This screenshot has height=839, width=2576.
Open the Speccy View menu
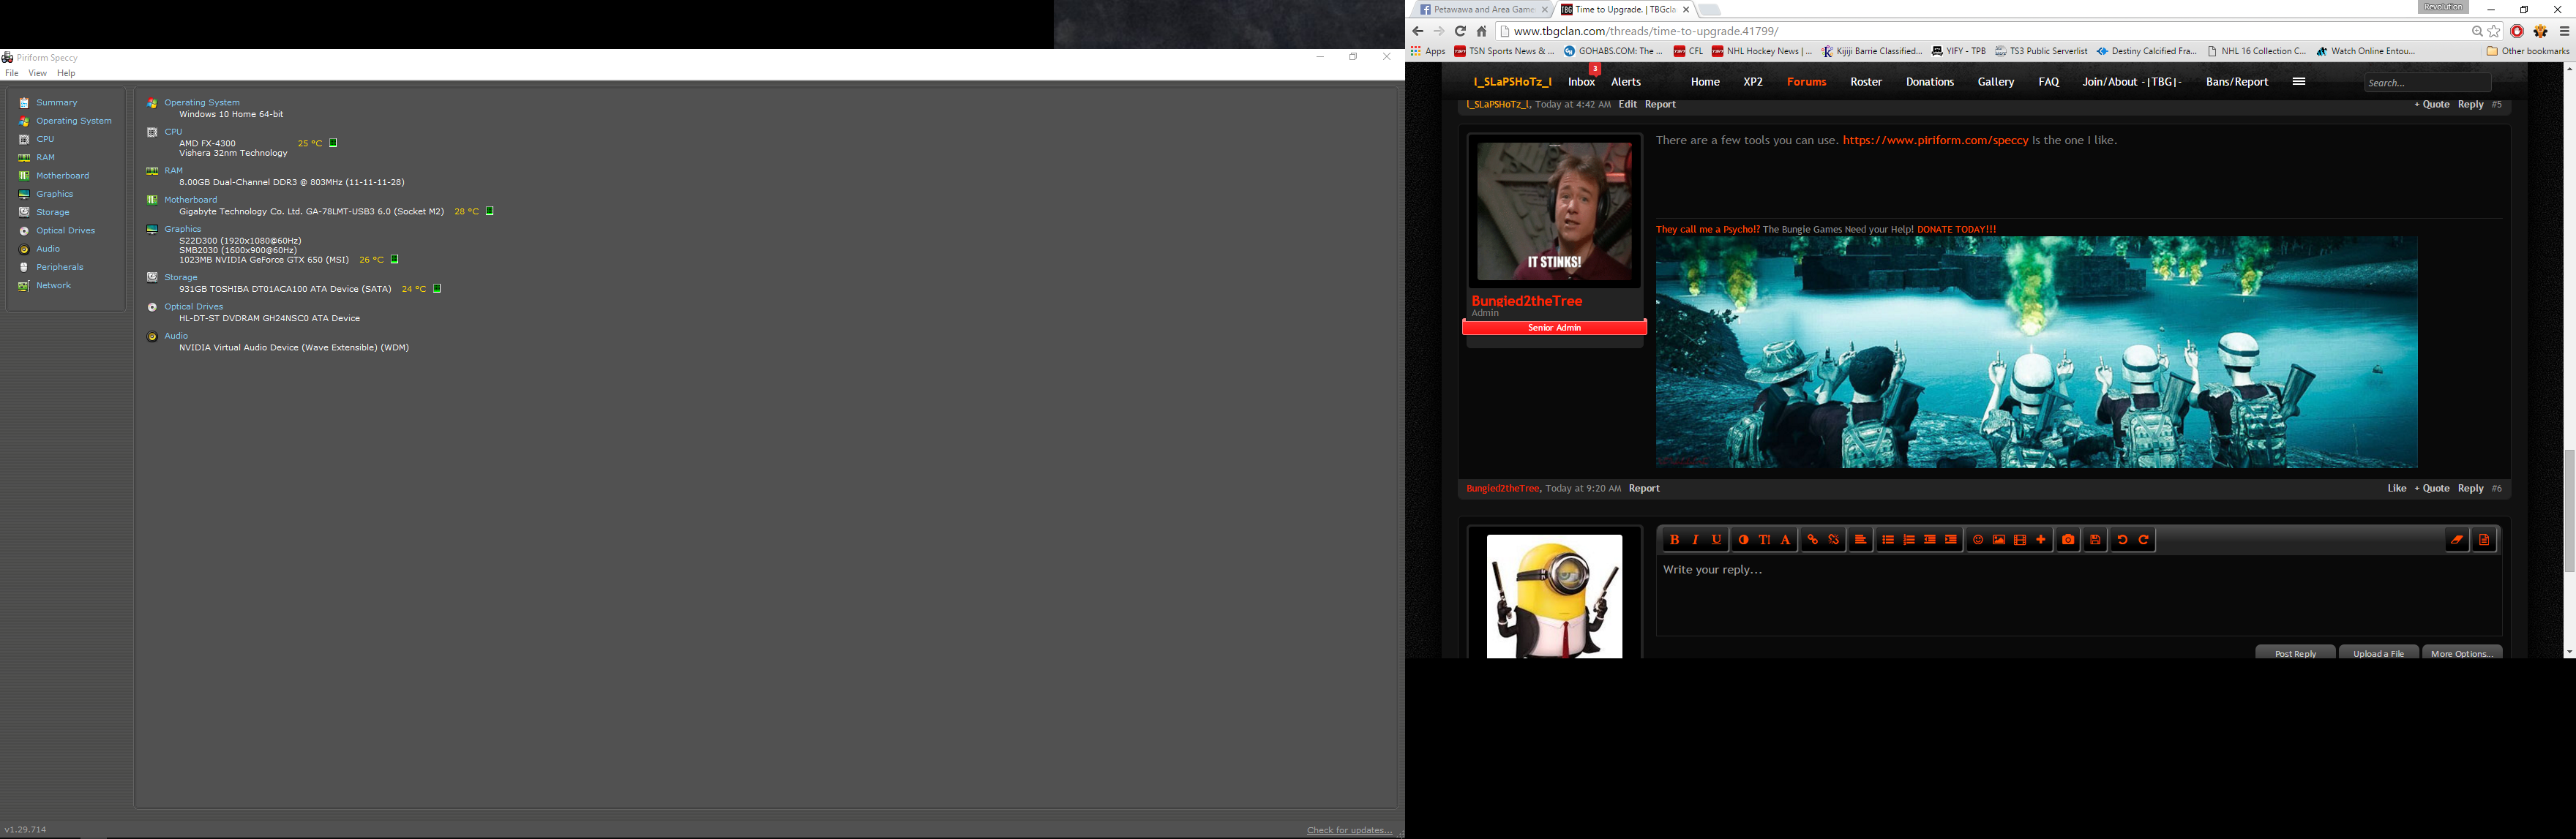pyautogui.click(x=37, y=73)
